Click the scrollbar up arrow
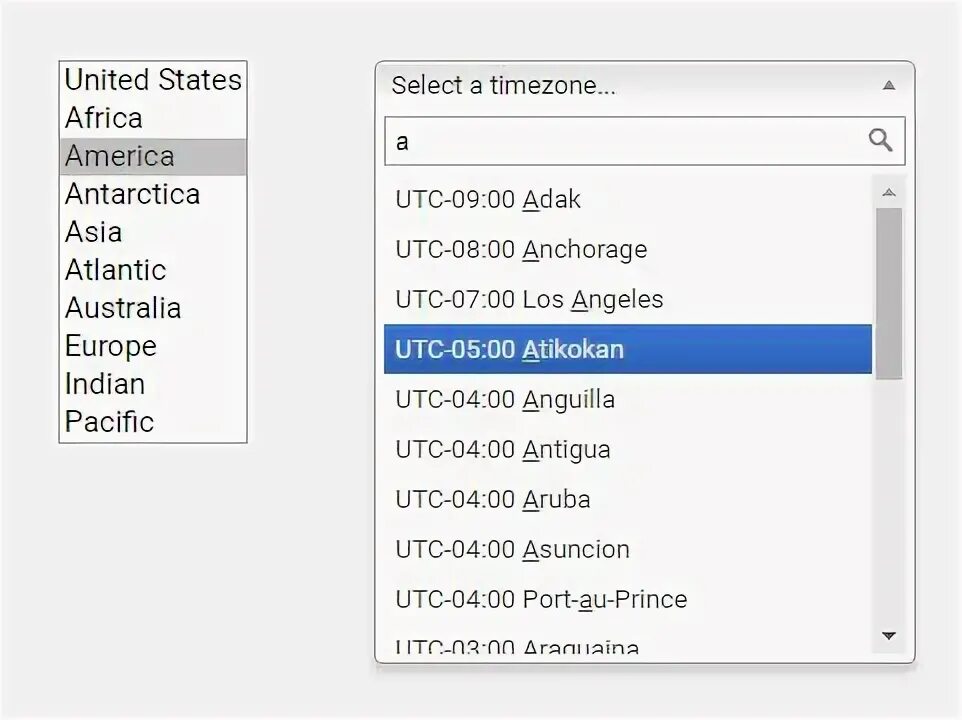This screenshot has height=720, width=962. point(888,192)
